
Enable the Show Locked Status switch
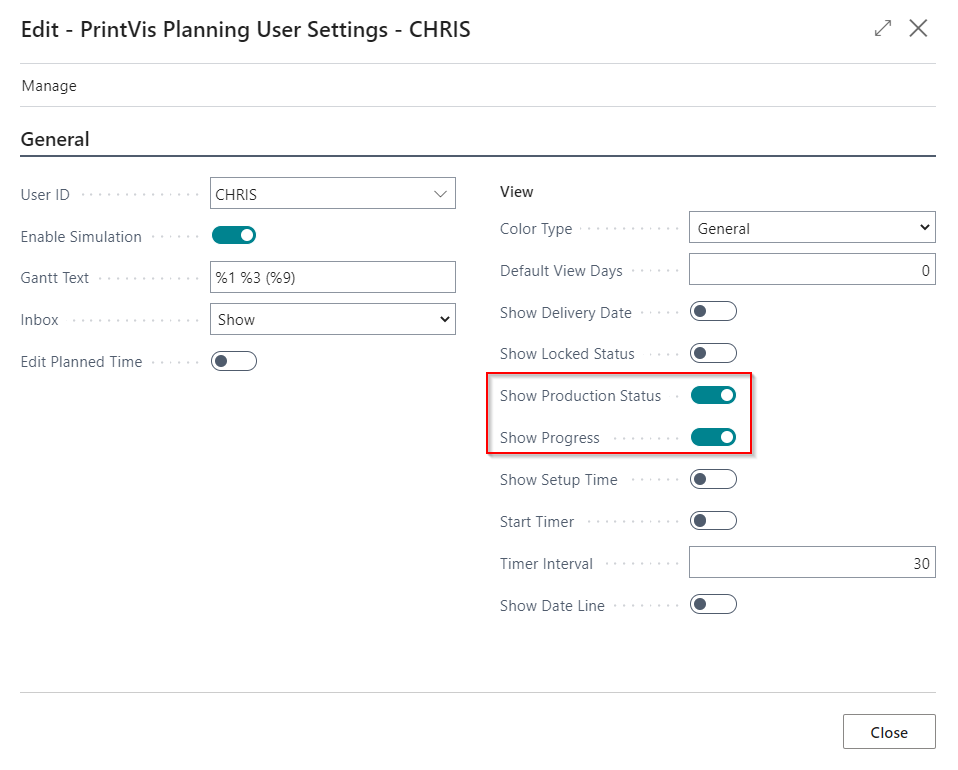(x=713, y=353)
